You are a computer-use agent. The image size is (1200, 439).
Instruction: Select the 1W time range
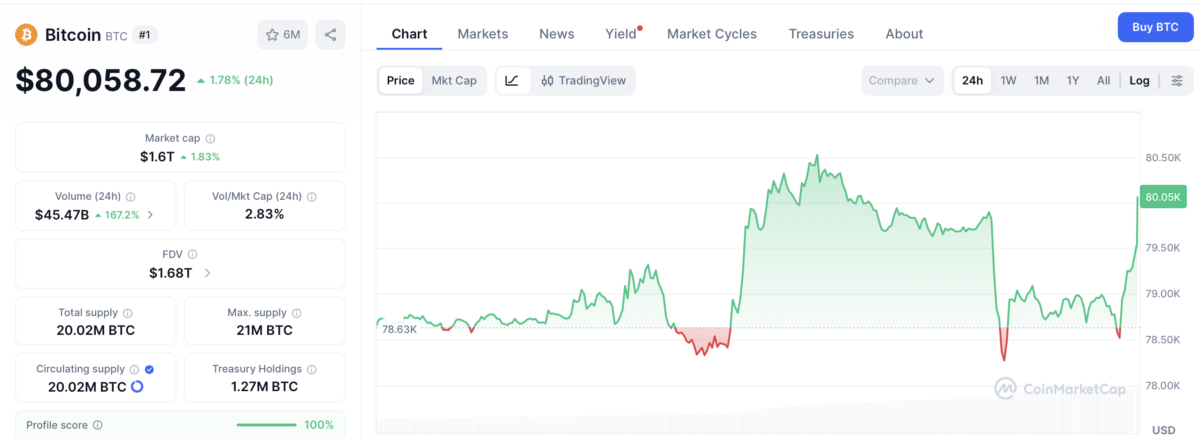coord(1008,81)
